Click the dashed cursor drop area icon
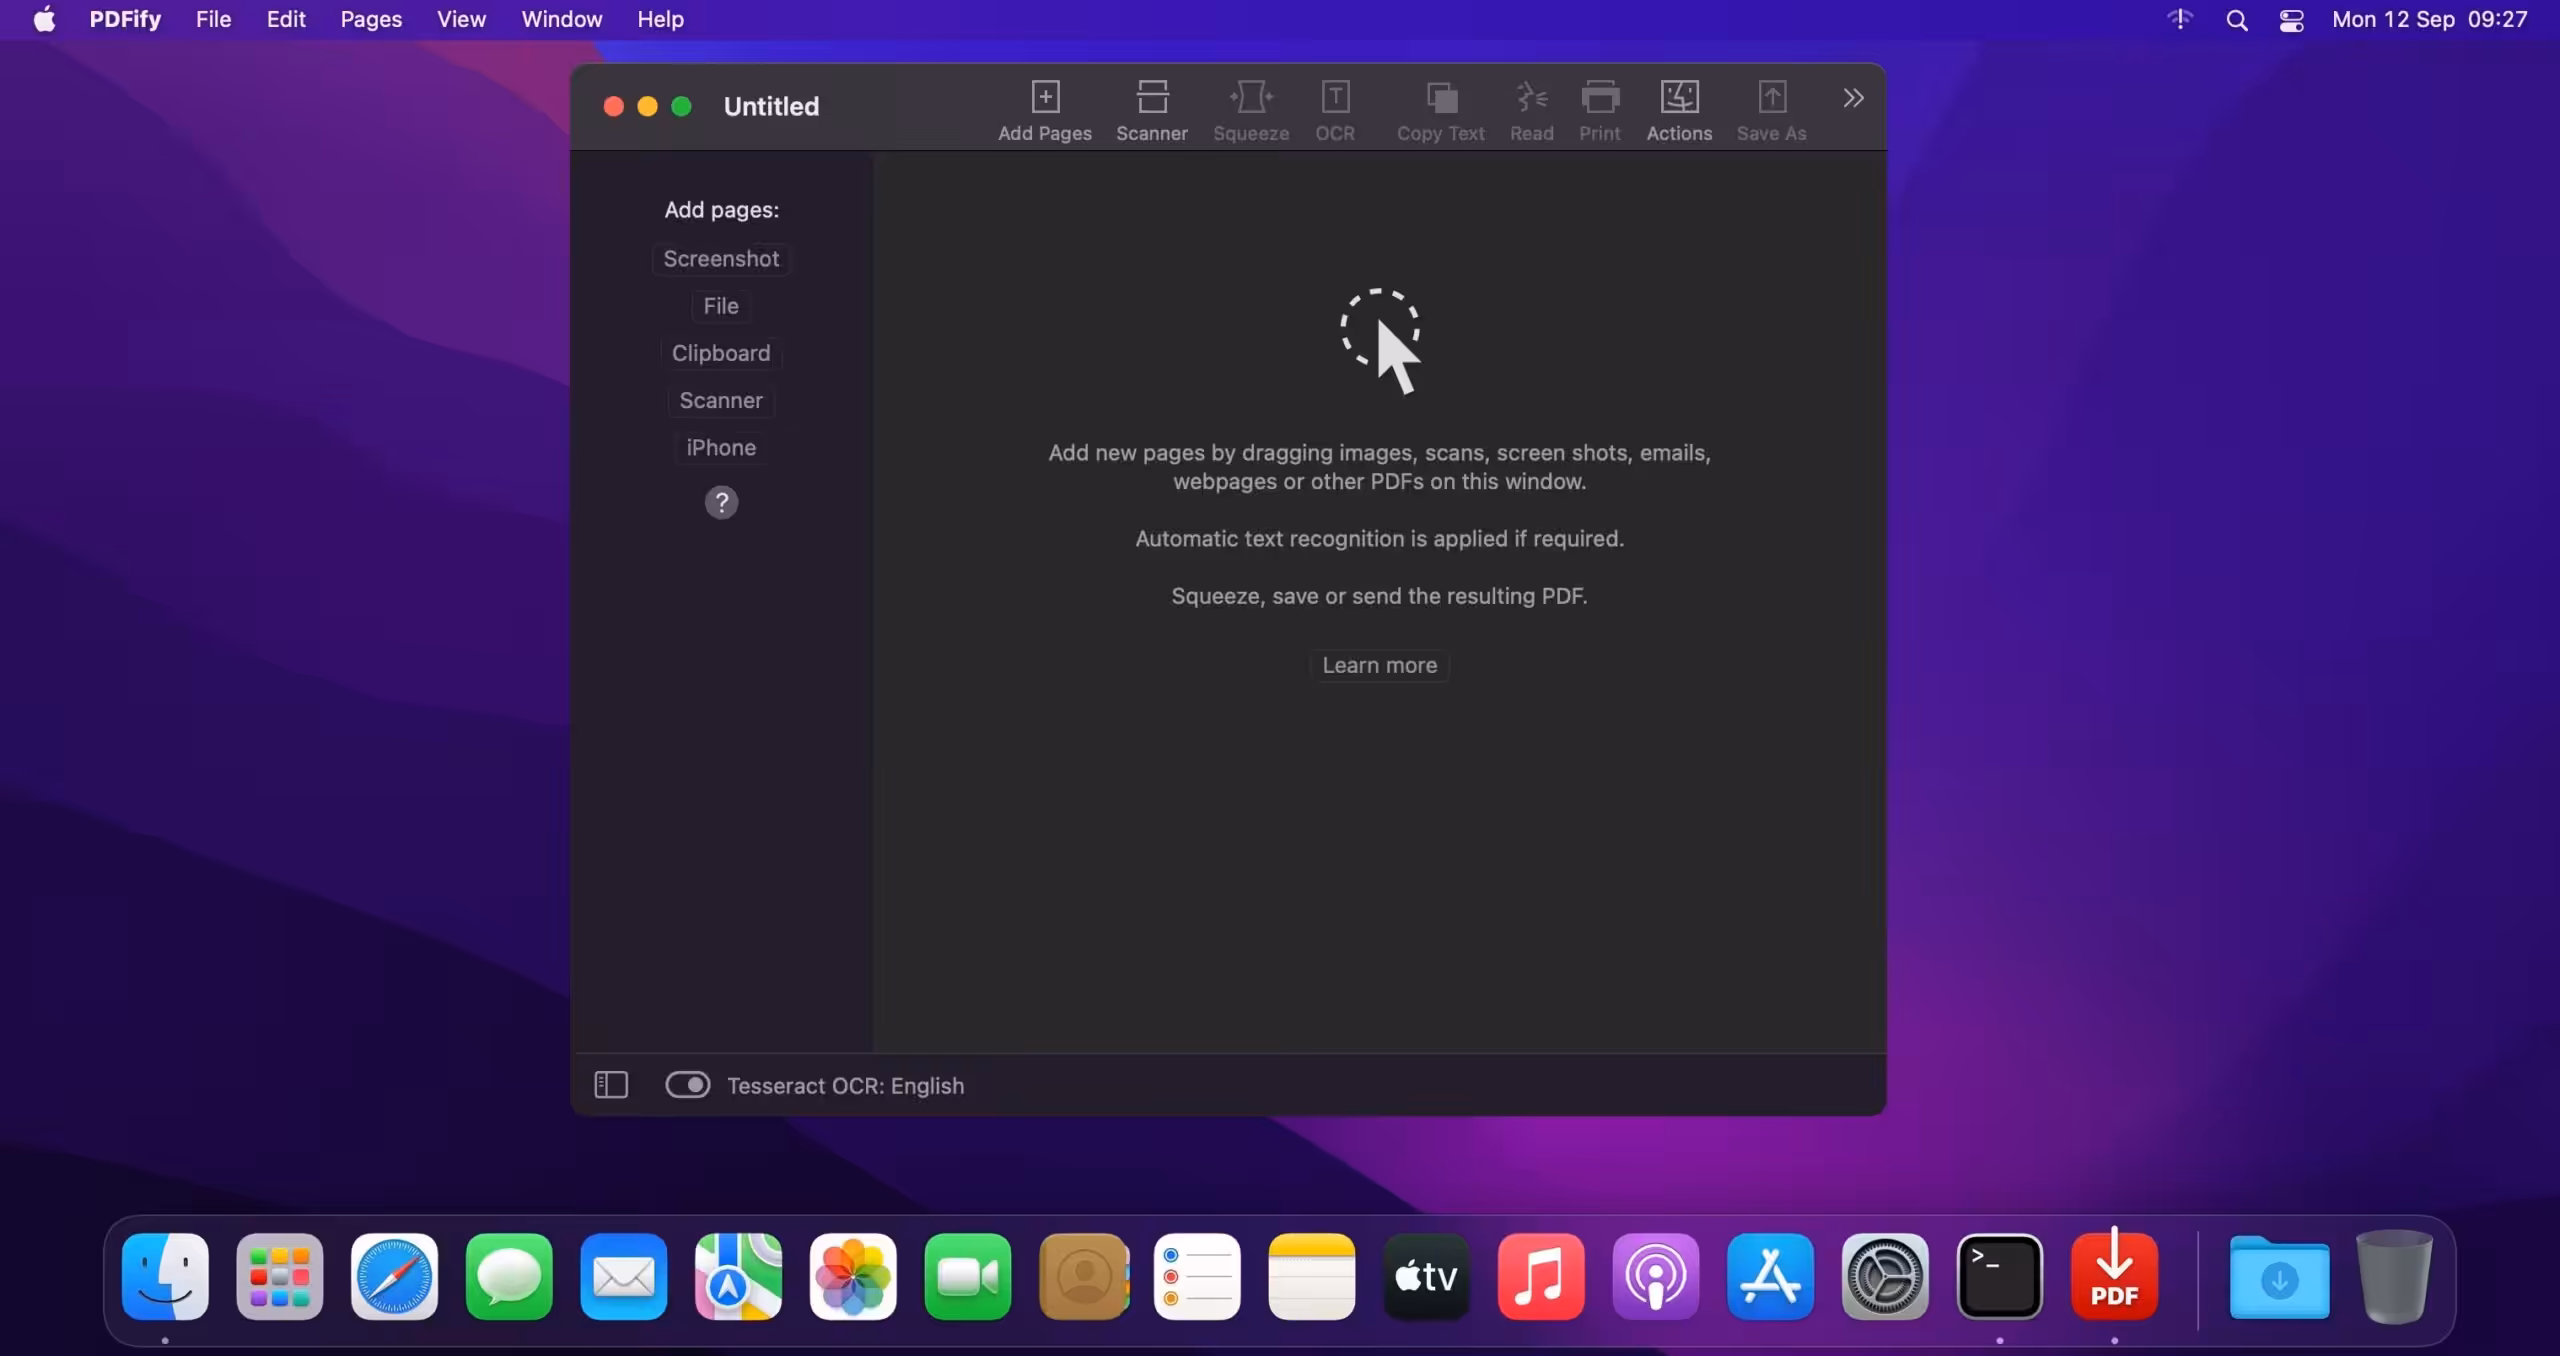Image resolution: width=2560 pixels, height=1356 pixels. point(1381,341)
